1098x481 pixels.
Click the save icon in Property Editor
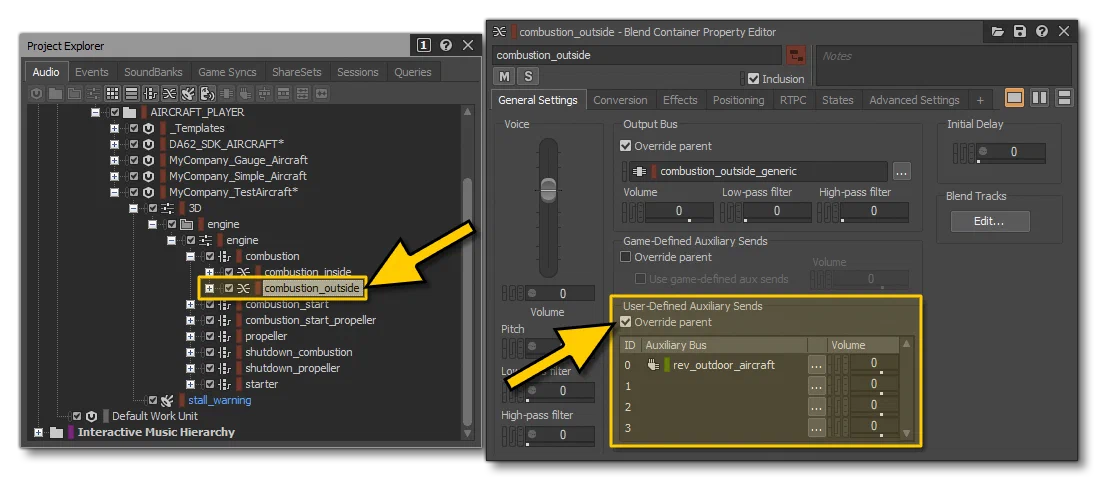(x=1020, y=32)
